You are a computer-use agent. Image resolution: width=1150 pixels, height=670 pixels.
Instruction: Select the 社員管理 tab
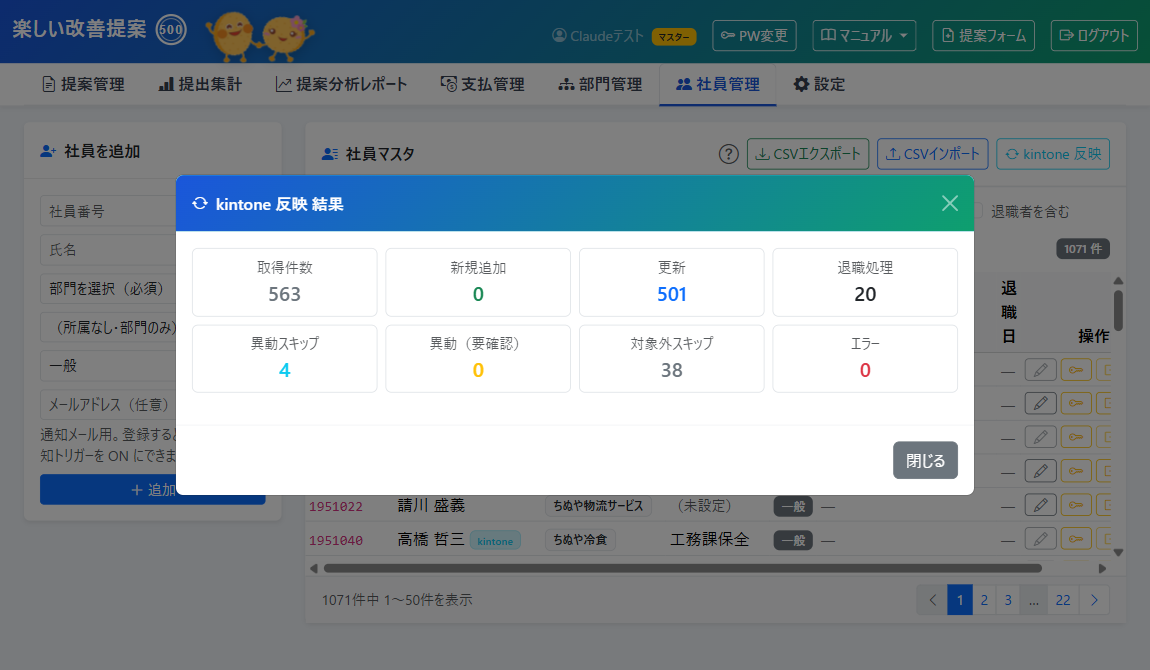click(x=717, y=84)
